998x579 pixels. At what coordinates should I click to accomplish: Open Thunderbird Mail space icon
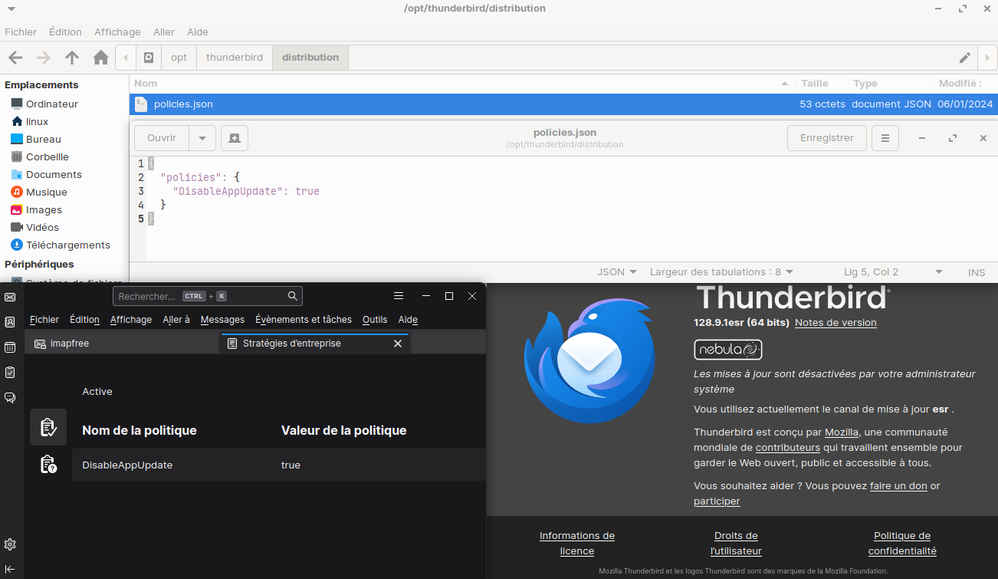[10, 297]
